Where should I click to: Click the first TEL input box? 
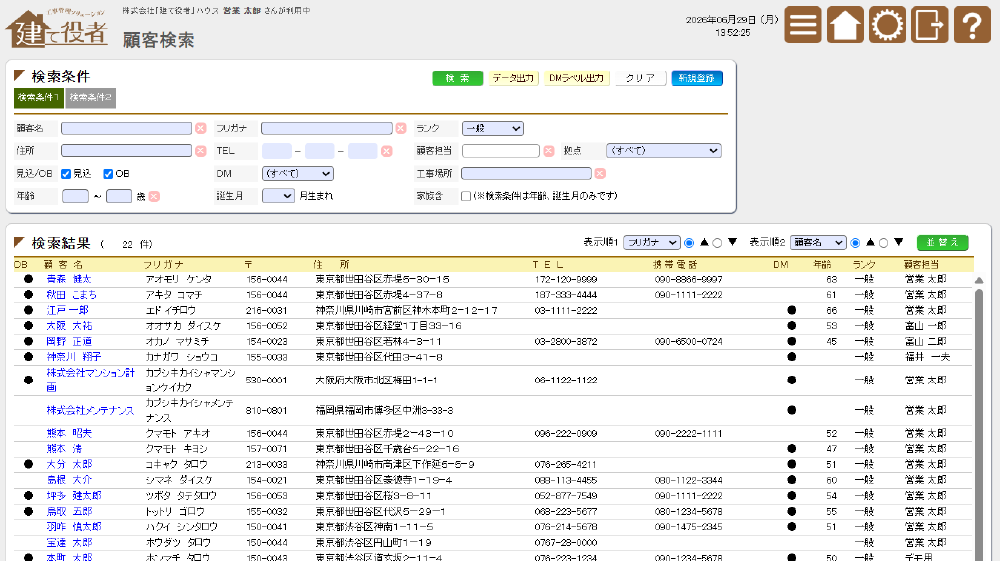pos(277,150)
